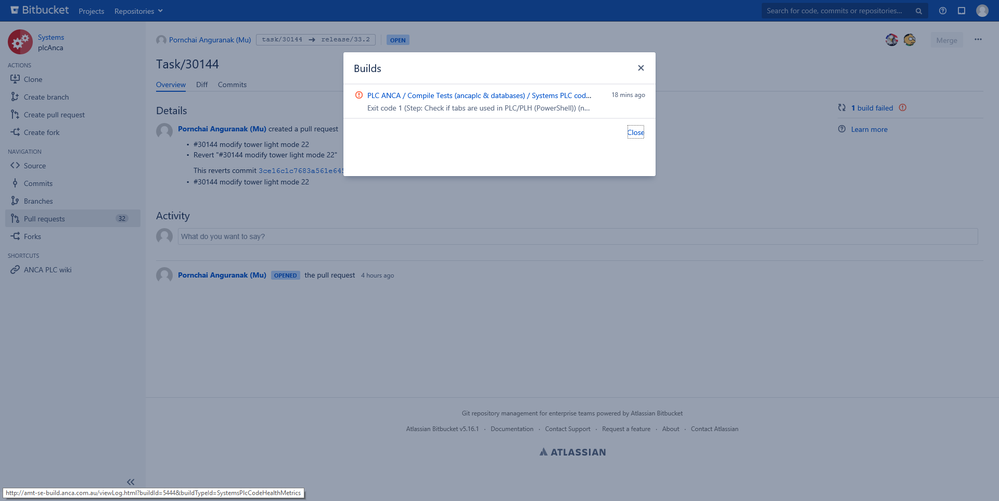Click the Bitbucket logo in header

point(40,10)
